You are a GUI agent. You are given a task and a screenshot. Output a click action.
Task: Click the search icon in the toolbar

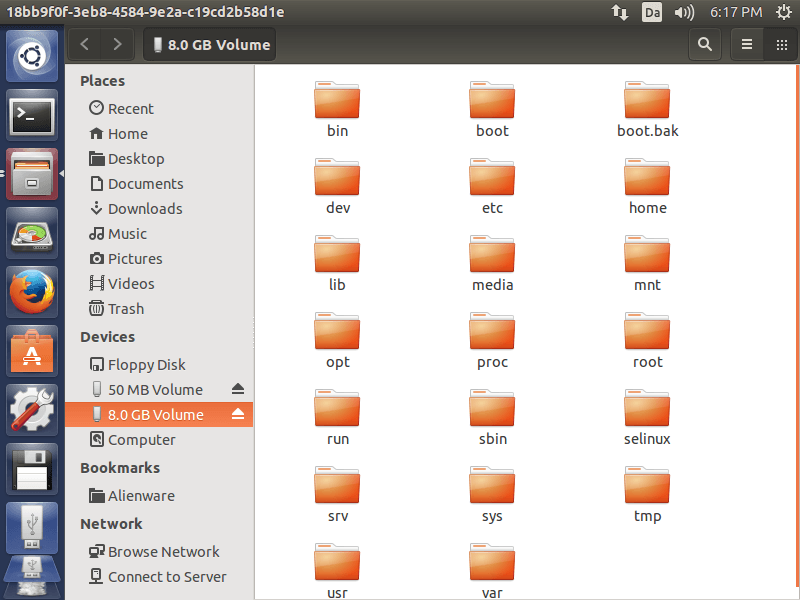tap(705, 44)
